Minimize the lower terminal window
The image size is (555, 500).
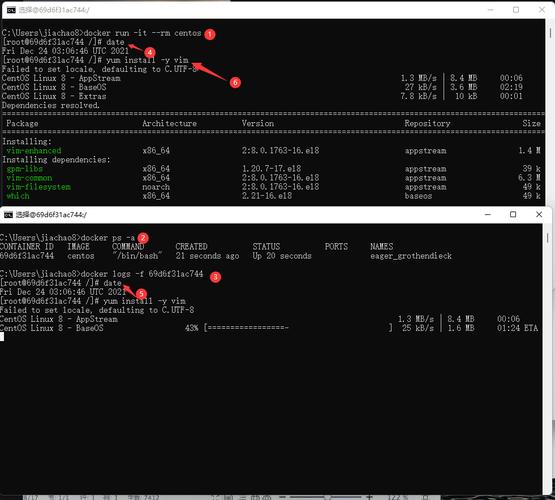[488, 214]
